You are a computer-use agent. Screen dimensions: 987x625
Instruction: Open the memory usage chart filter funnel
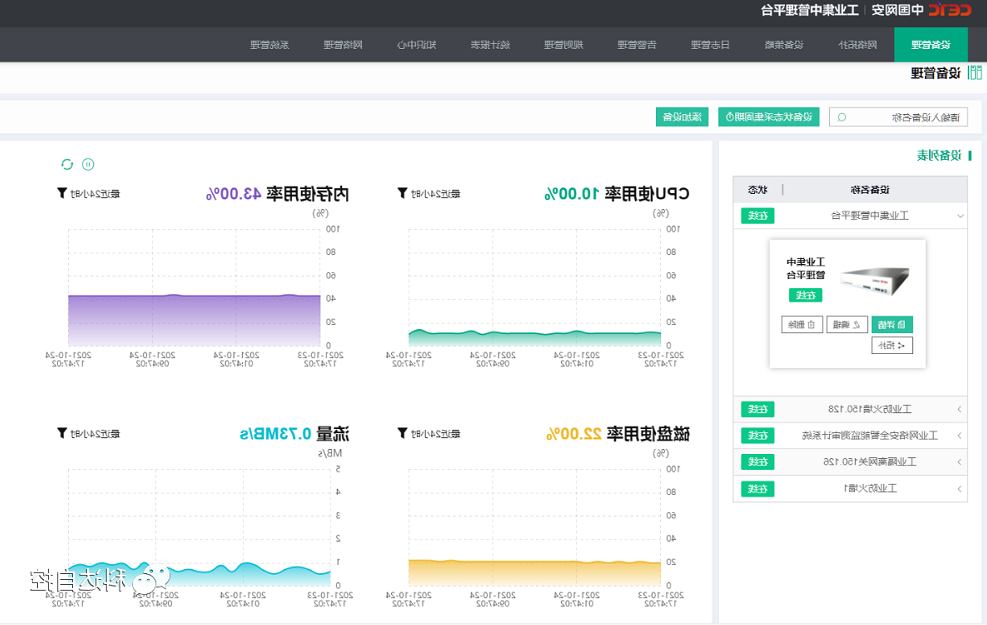point(62,193)
